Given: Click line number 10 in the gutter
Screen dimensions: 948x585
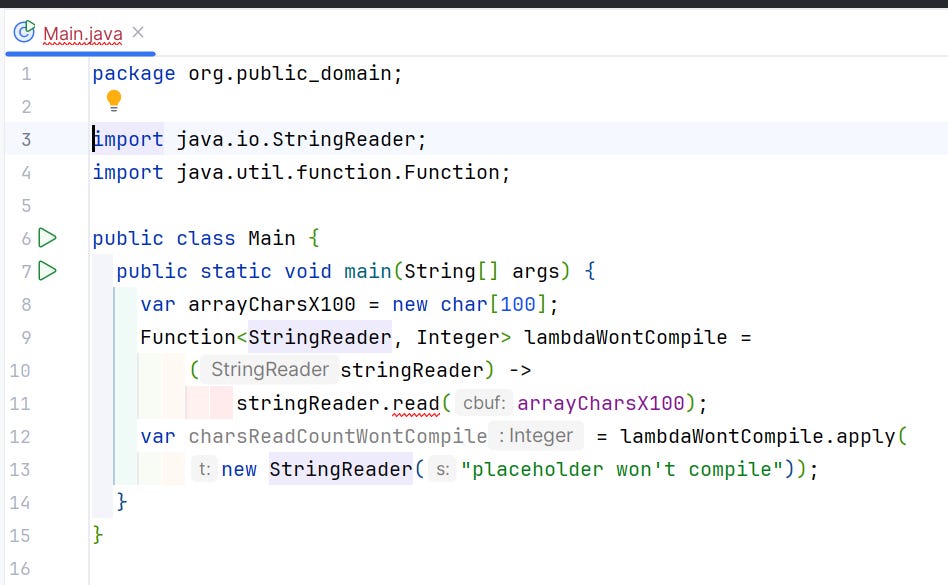Looking at the screenshot, I should point(25,370).
